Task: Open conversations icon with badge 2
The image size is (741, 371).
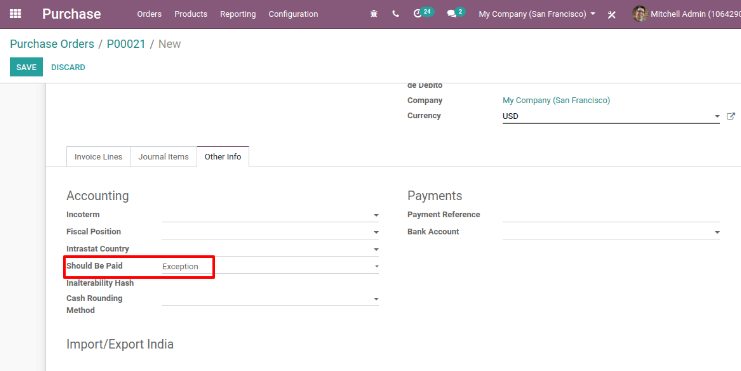Action: coord(456,13)
